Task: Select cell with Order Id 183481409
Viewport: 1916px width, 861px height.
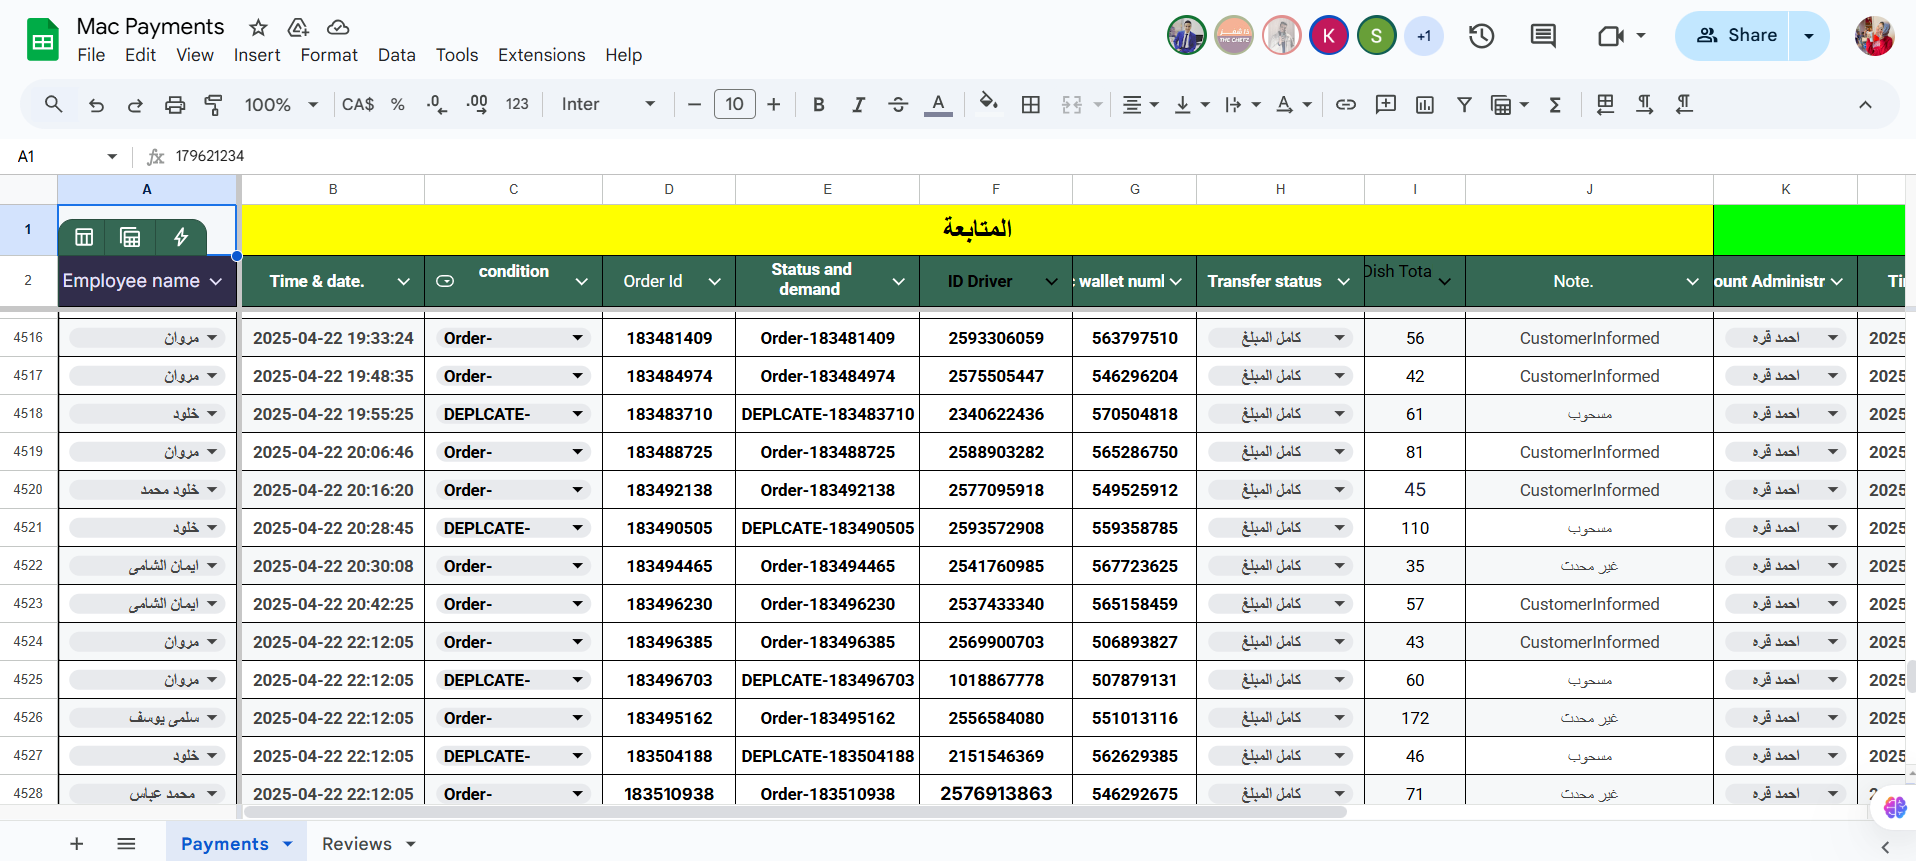Action: click(669, 338)
